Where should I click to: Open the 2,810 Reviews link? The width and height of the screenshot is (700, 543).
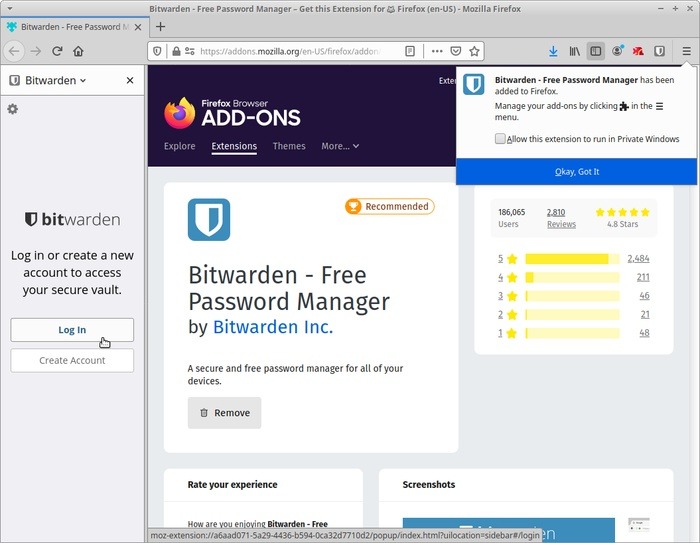pos(561,218)
